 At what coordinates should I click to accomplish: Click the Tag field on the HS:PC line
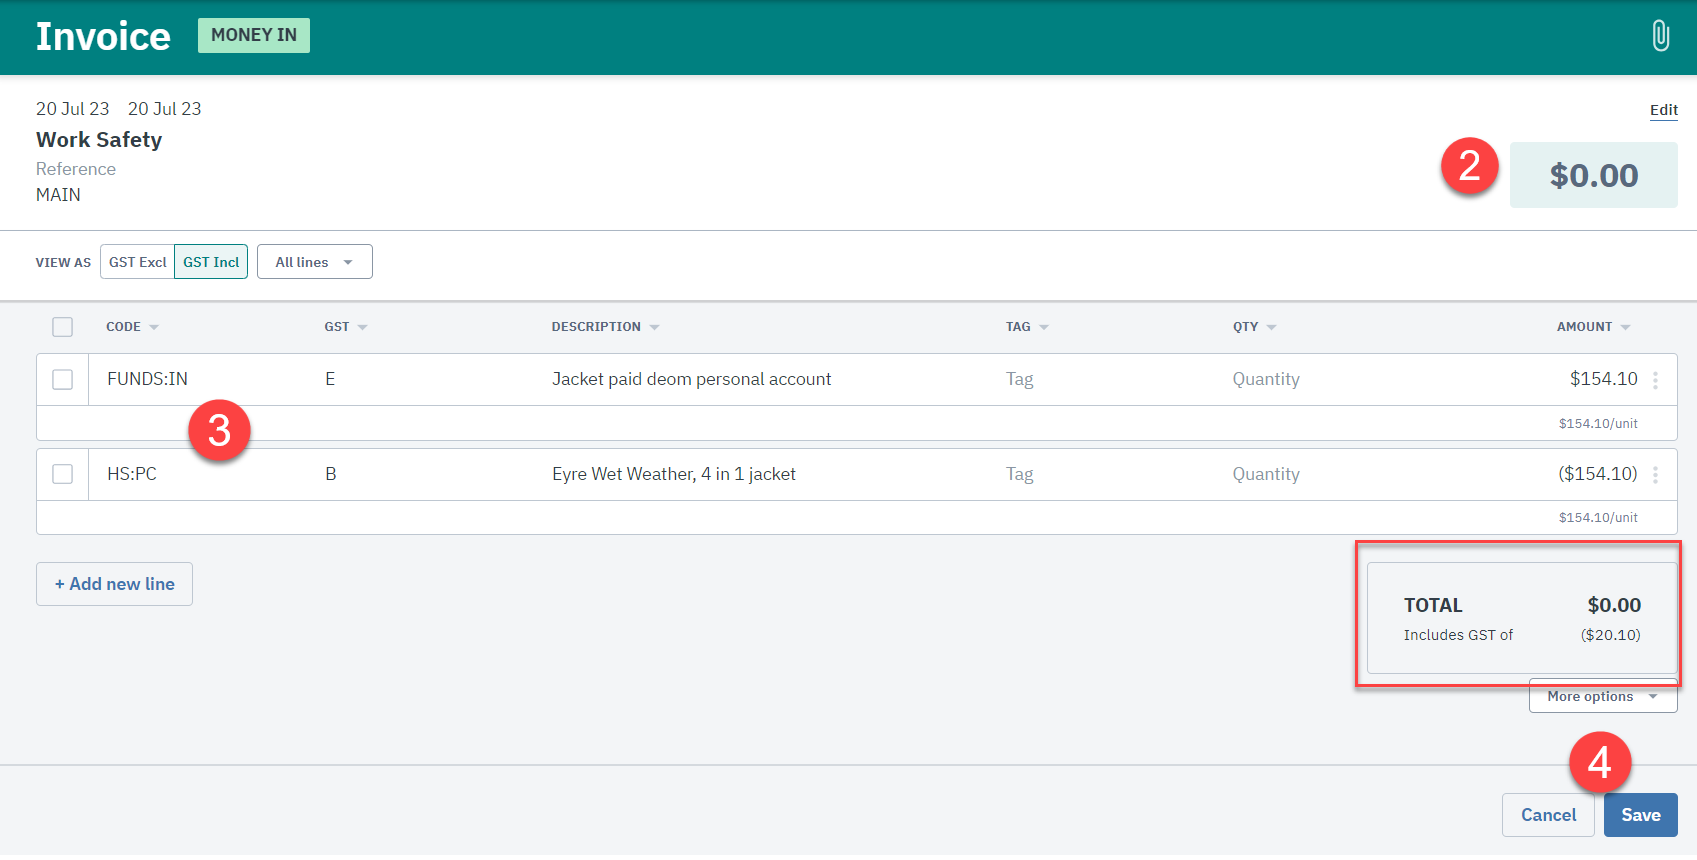(x=1019, y=474)
